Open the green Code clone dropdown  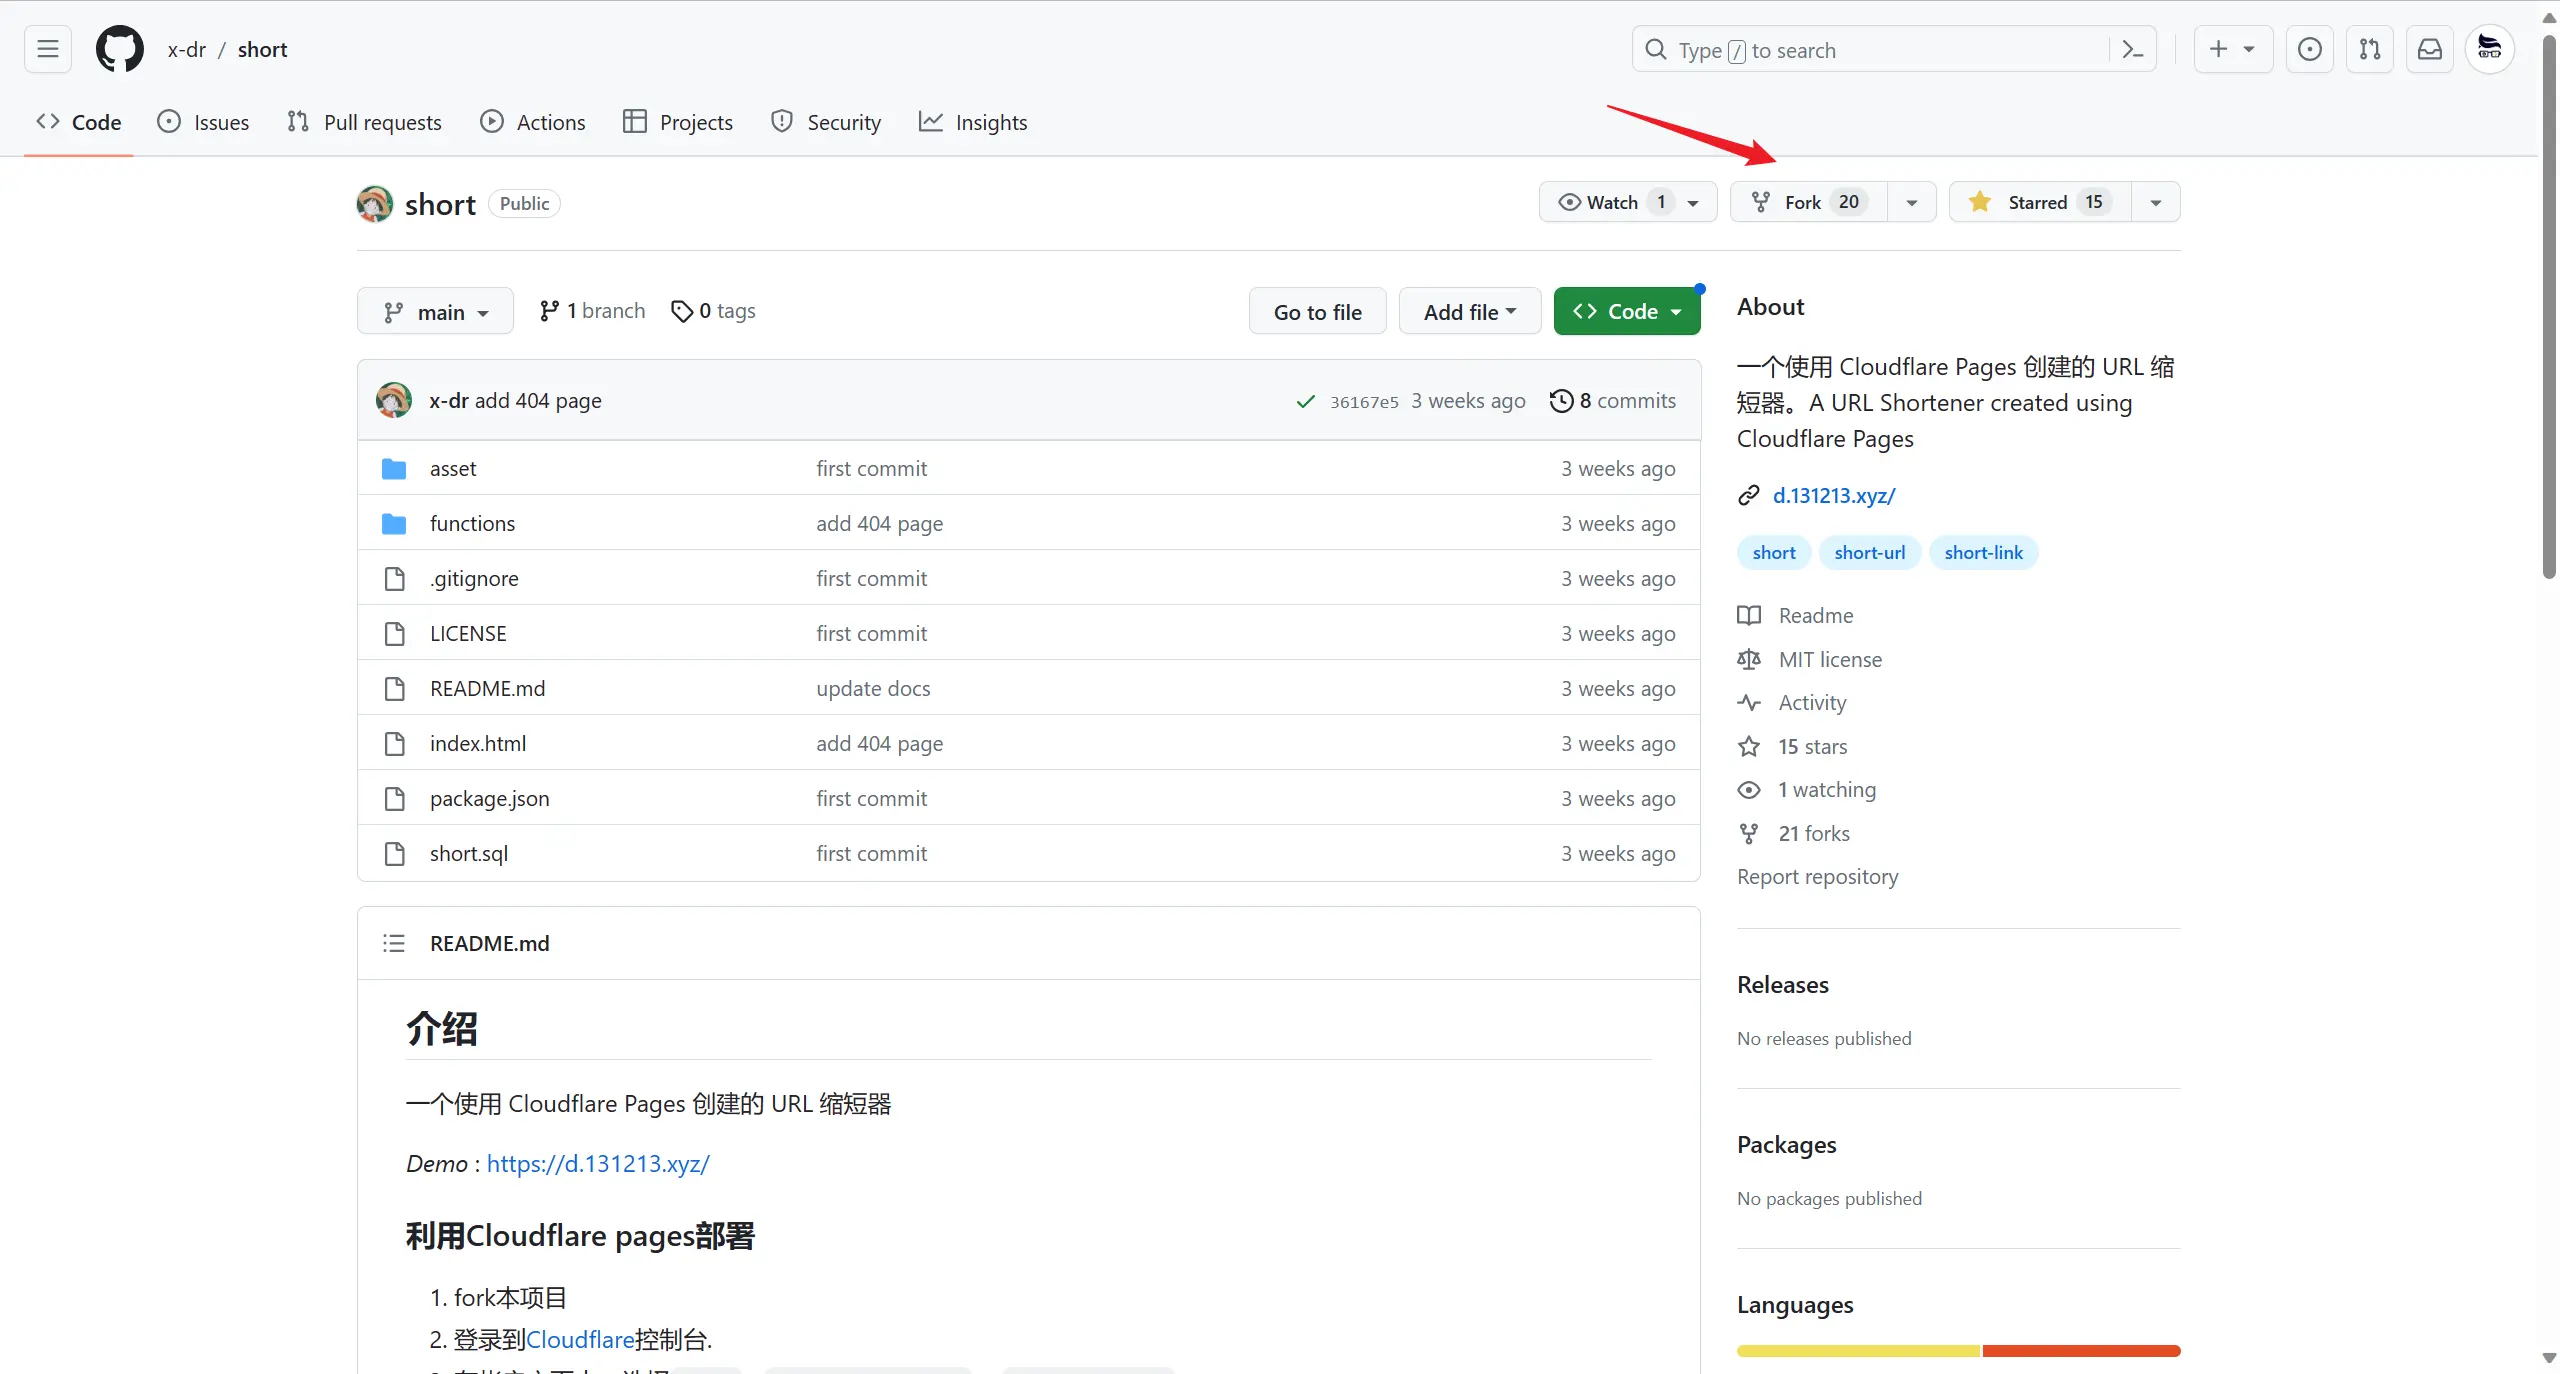(x=1627, y=311)
